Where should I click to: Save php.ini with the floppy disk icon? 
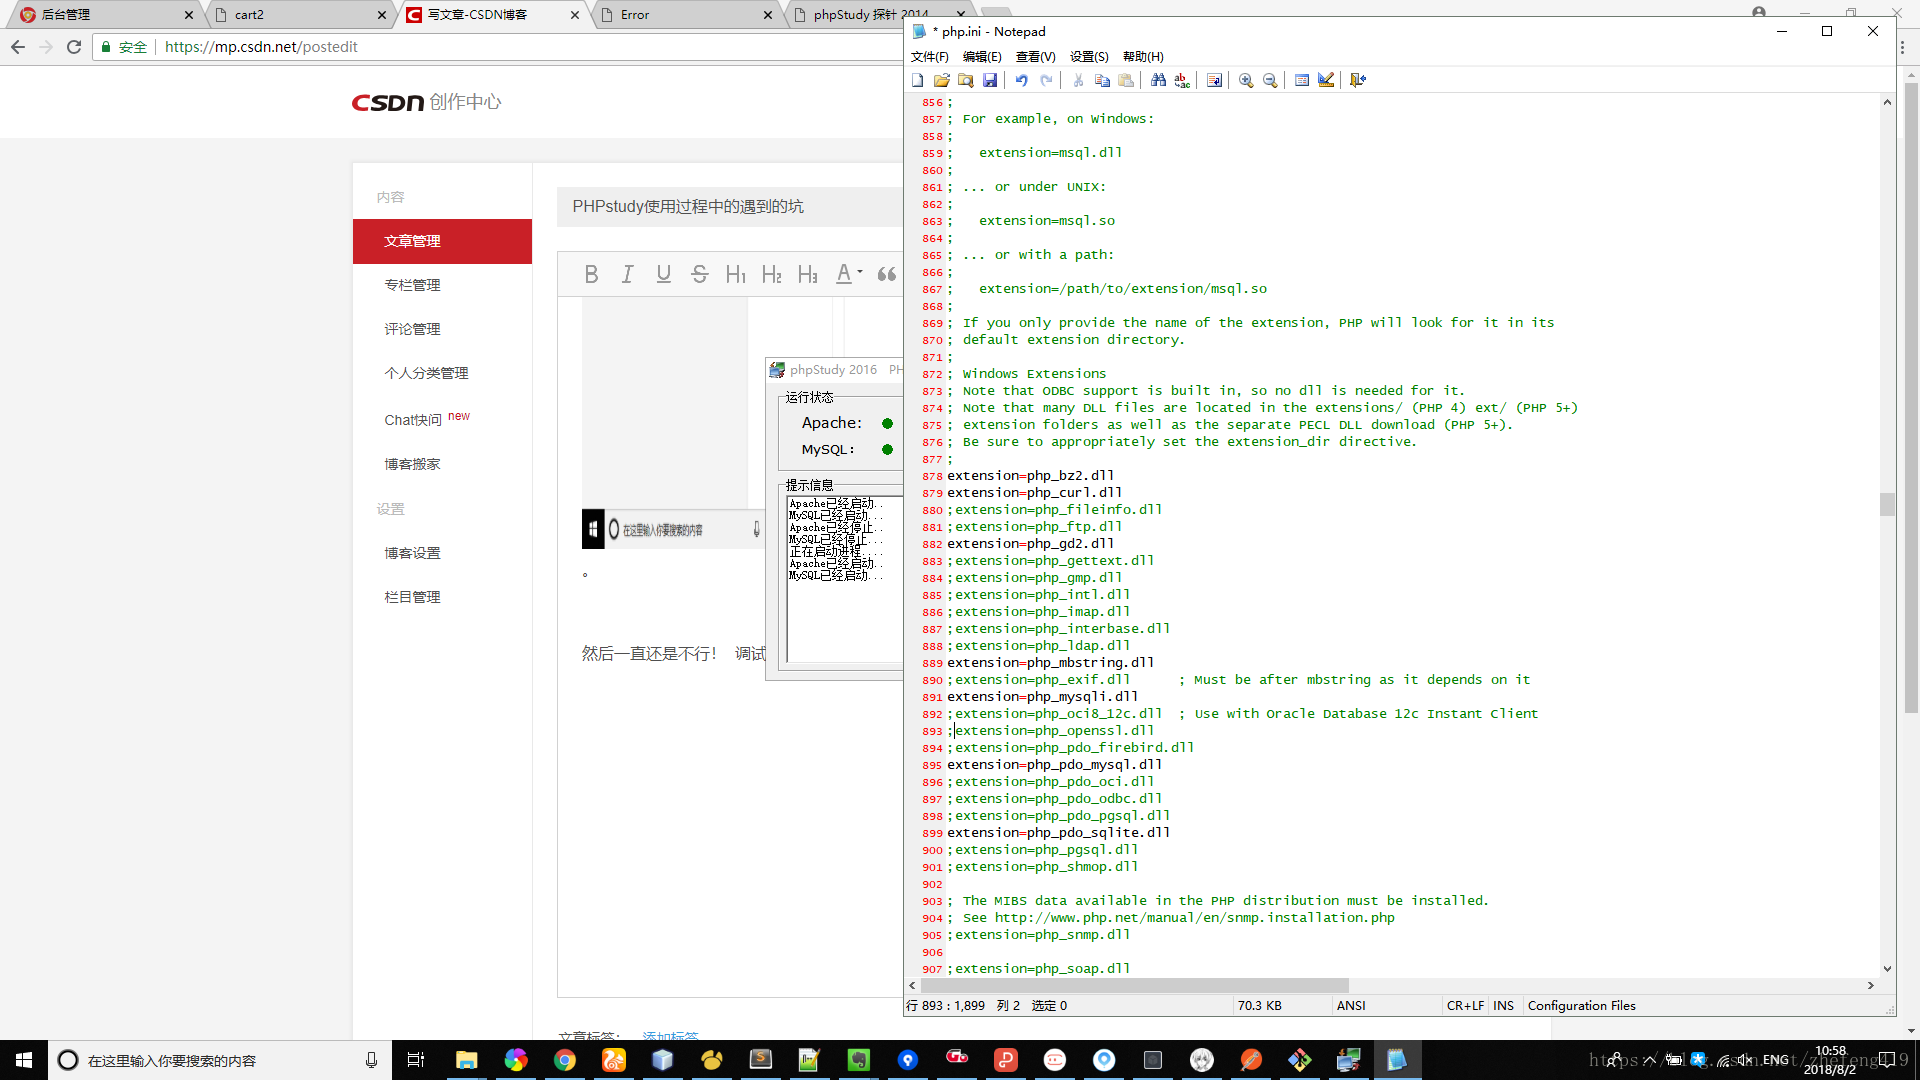tap(990, 80)
